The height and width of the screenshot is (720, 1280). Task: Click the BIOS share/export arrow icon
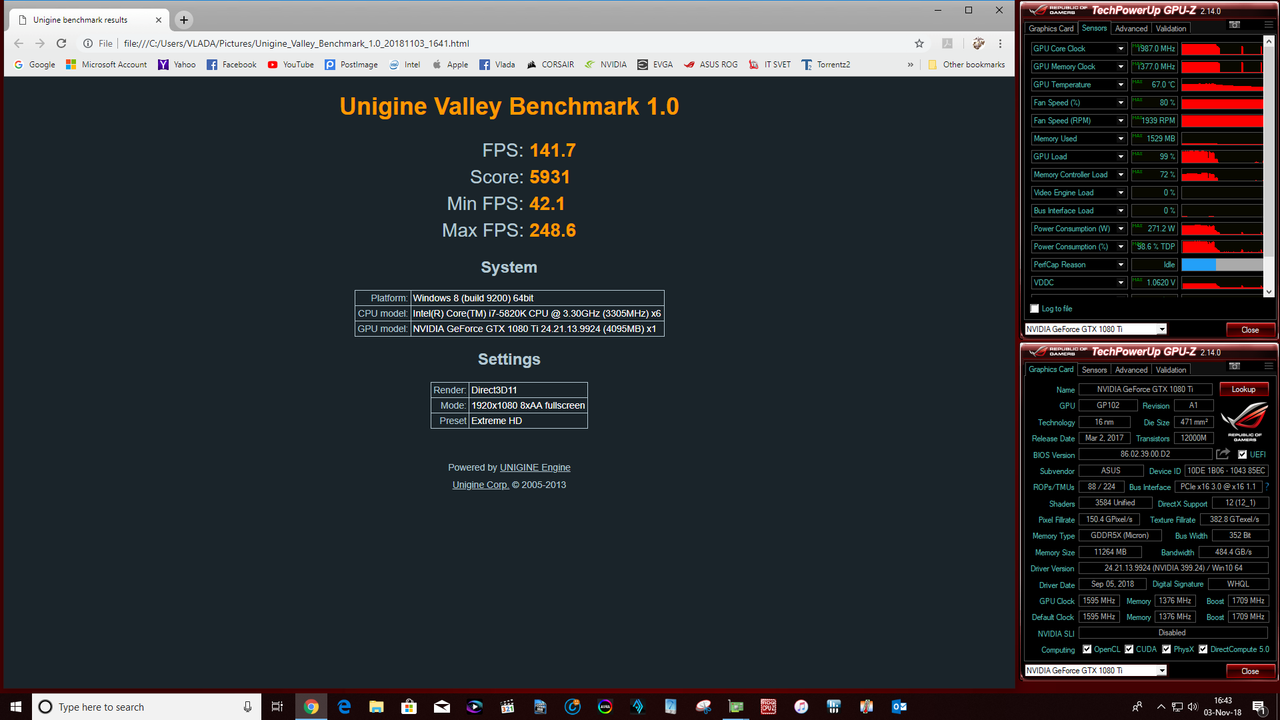tap(1223, 454)
